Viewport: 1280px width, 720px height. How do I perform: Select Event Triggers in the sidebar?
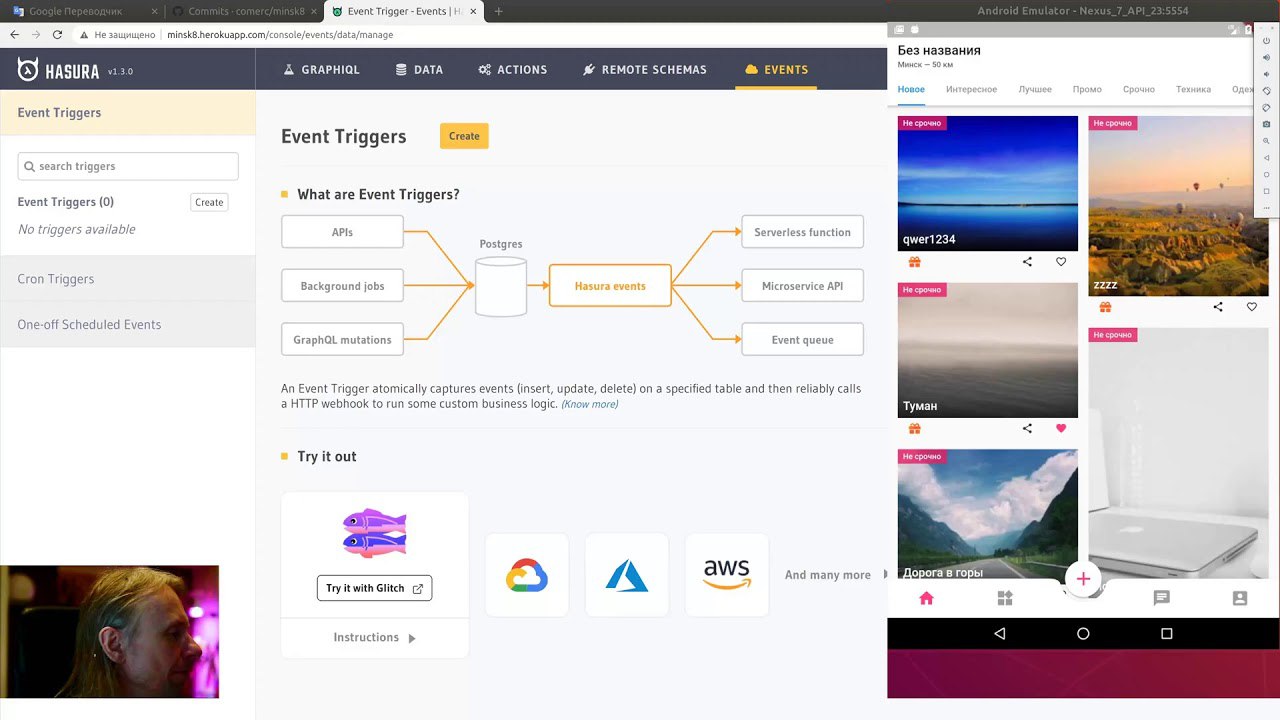point(128,113)
